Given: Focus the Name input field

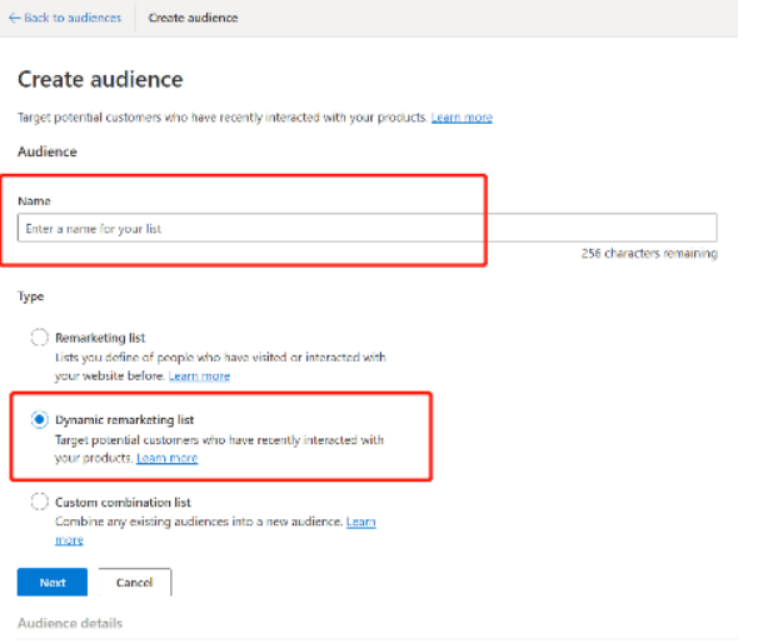Looking at the screenshot, I should [367, 228].
